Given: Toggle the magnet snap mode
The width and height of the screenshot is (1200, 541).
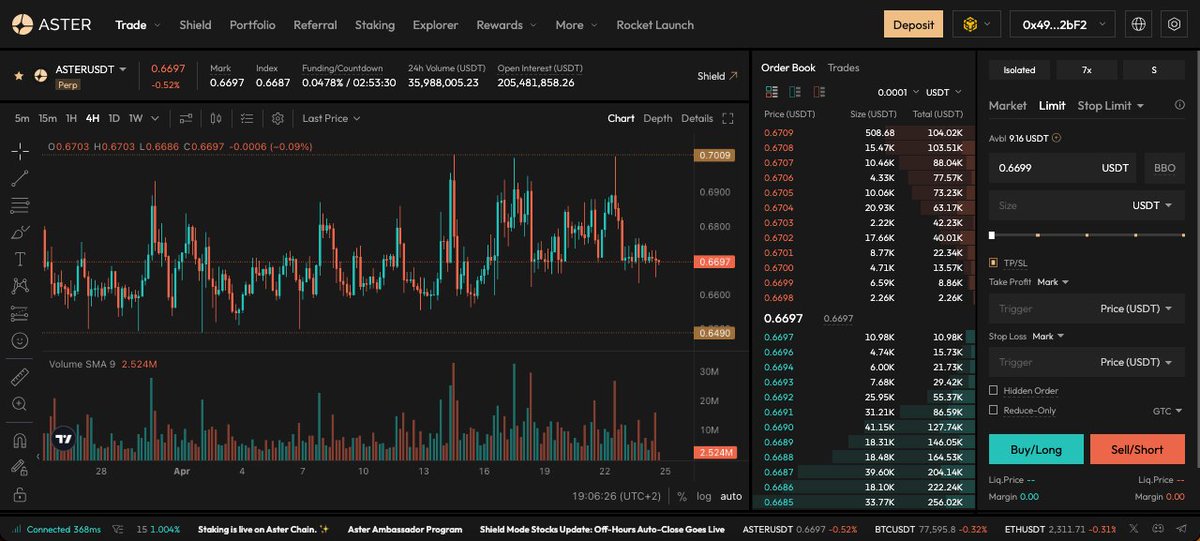Looking at the screenshot, I should click(x=20, y=440).
